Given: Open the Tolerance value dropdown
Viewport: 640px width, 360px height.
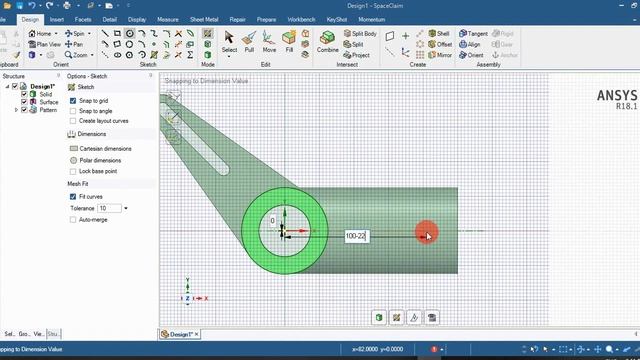Looking at the screenshot, I should click(x=126, y=208).
